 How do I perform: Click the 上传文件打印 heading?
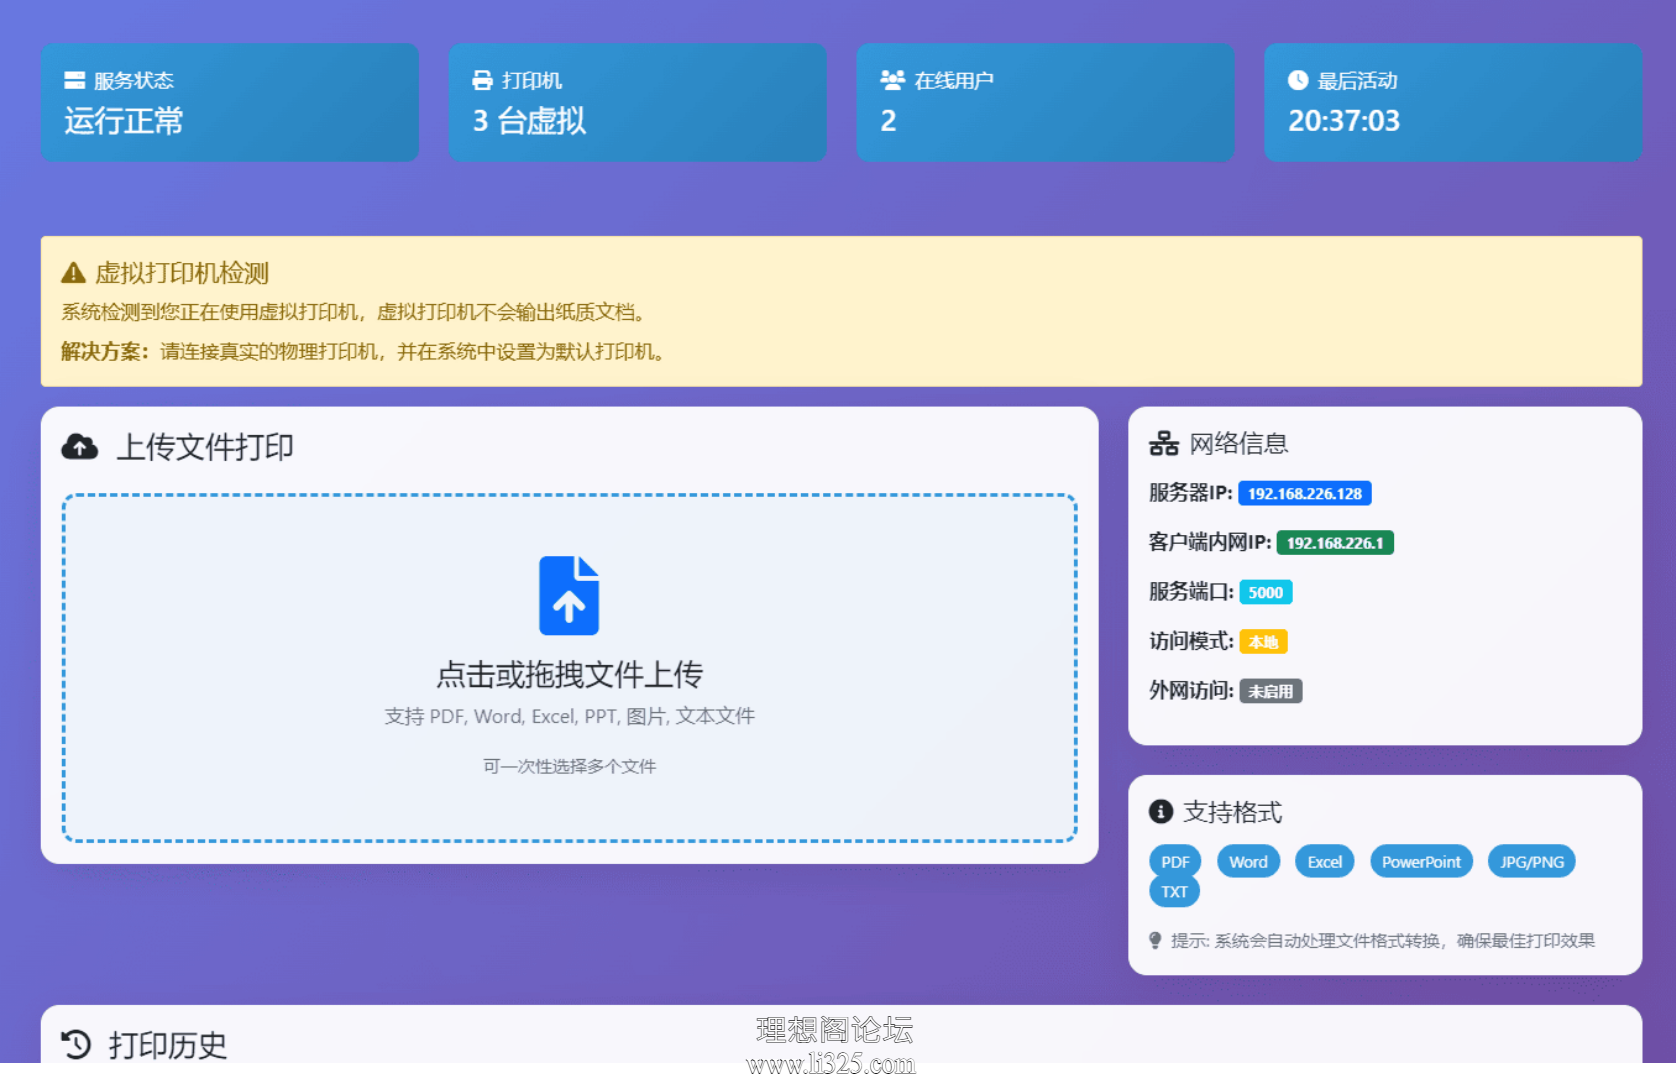click(x=205, y=447)
